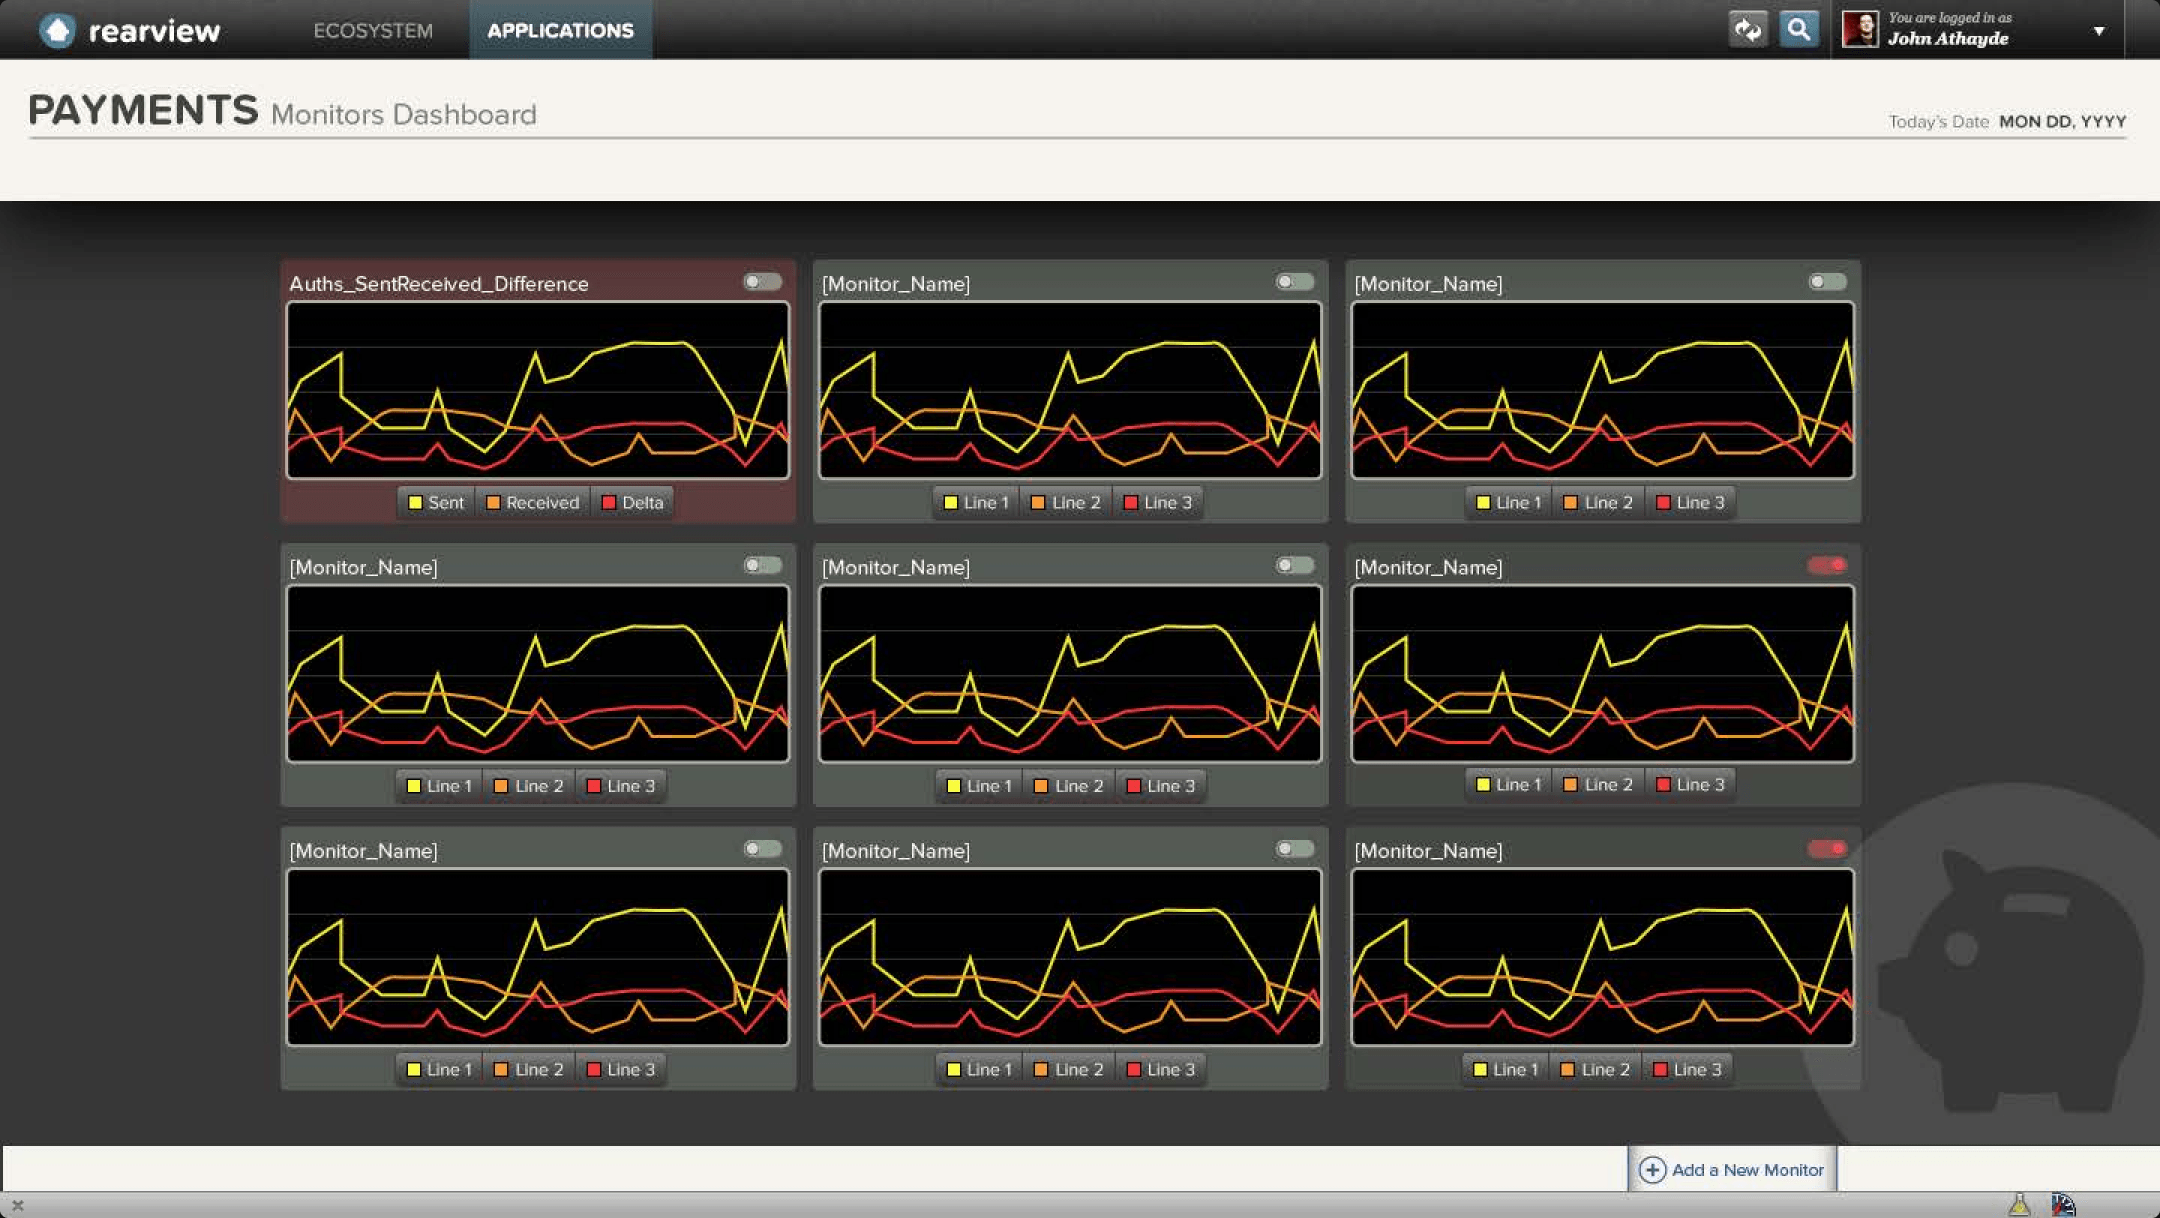The height and width of the screenshot is (1218, 2160).
Task: Toggle the switch on top-row middle monitor
Action: coord(1295,282)
